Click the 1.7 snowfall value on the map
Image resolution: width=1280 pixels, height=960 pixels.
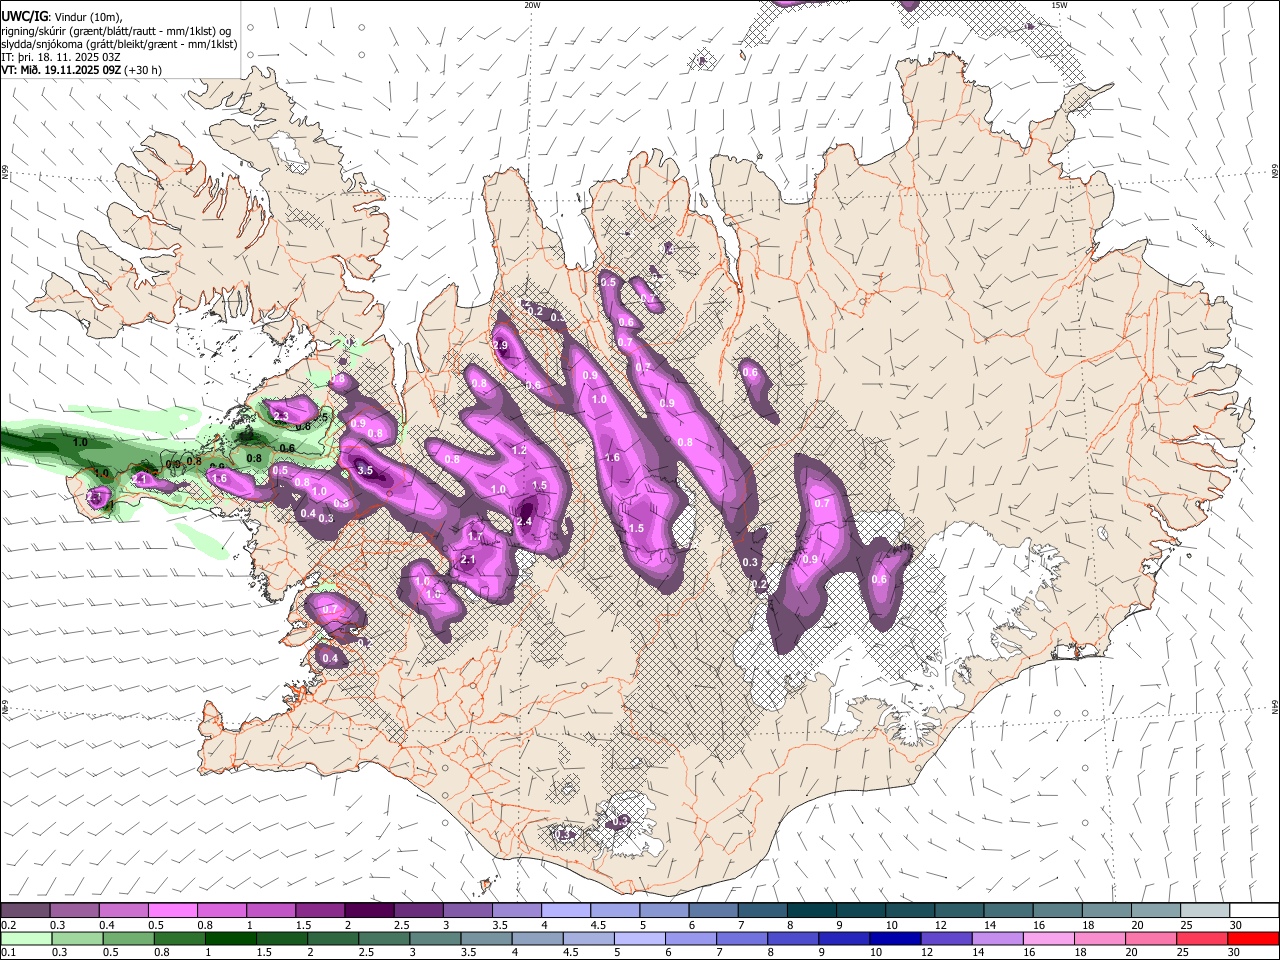point(475,537)
